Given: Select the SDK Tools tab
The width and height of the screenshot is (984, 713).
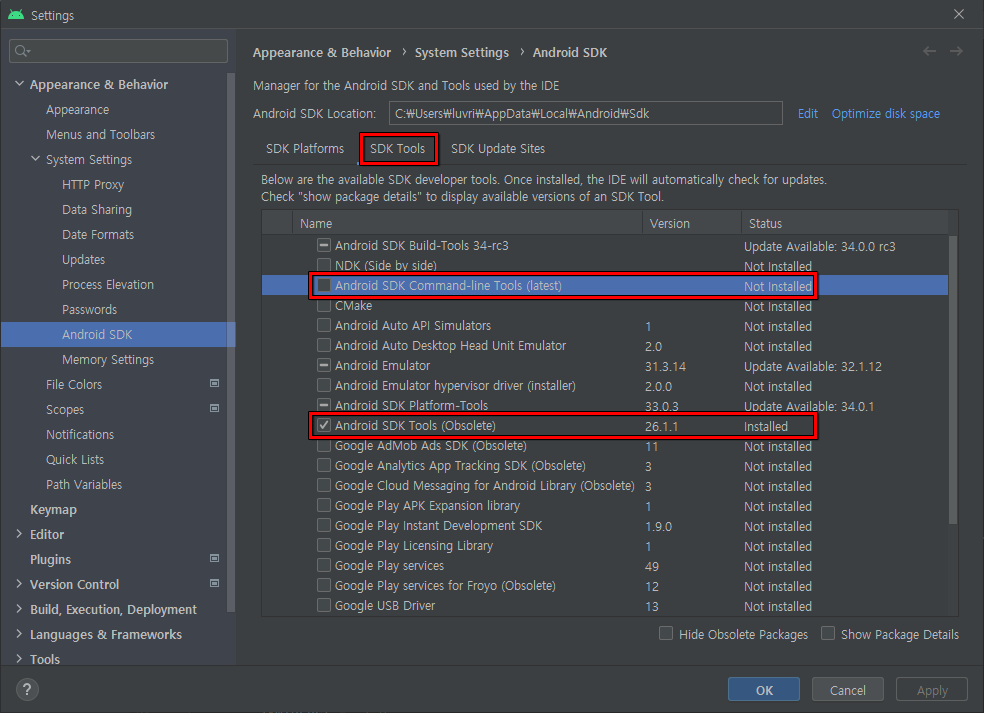Looking at the screenshot, I should click(x=397, y=149).
